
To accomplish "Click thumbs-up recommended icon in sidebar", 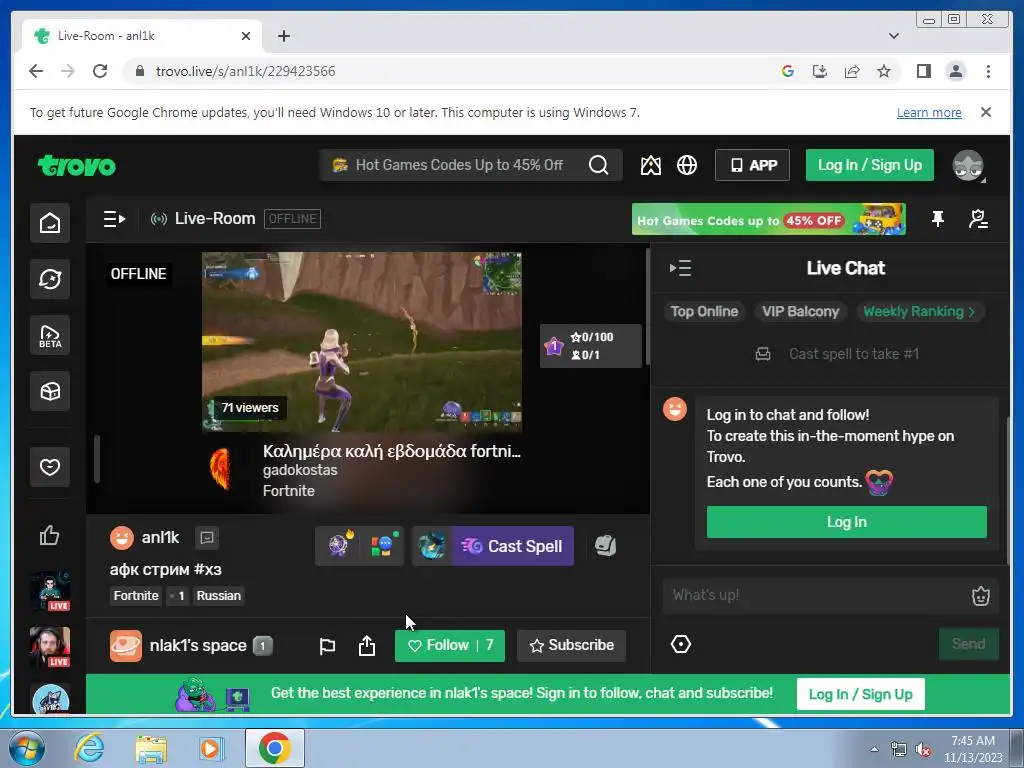I will coord(50,536).
